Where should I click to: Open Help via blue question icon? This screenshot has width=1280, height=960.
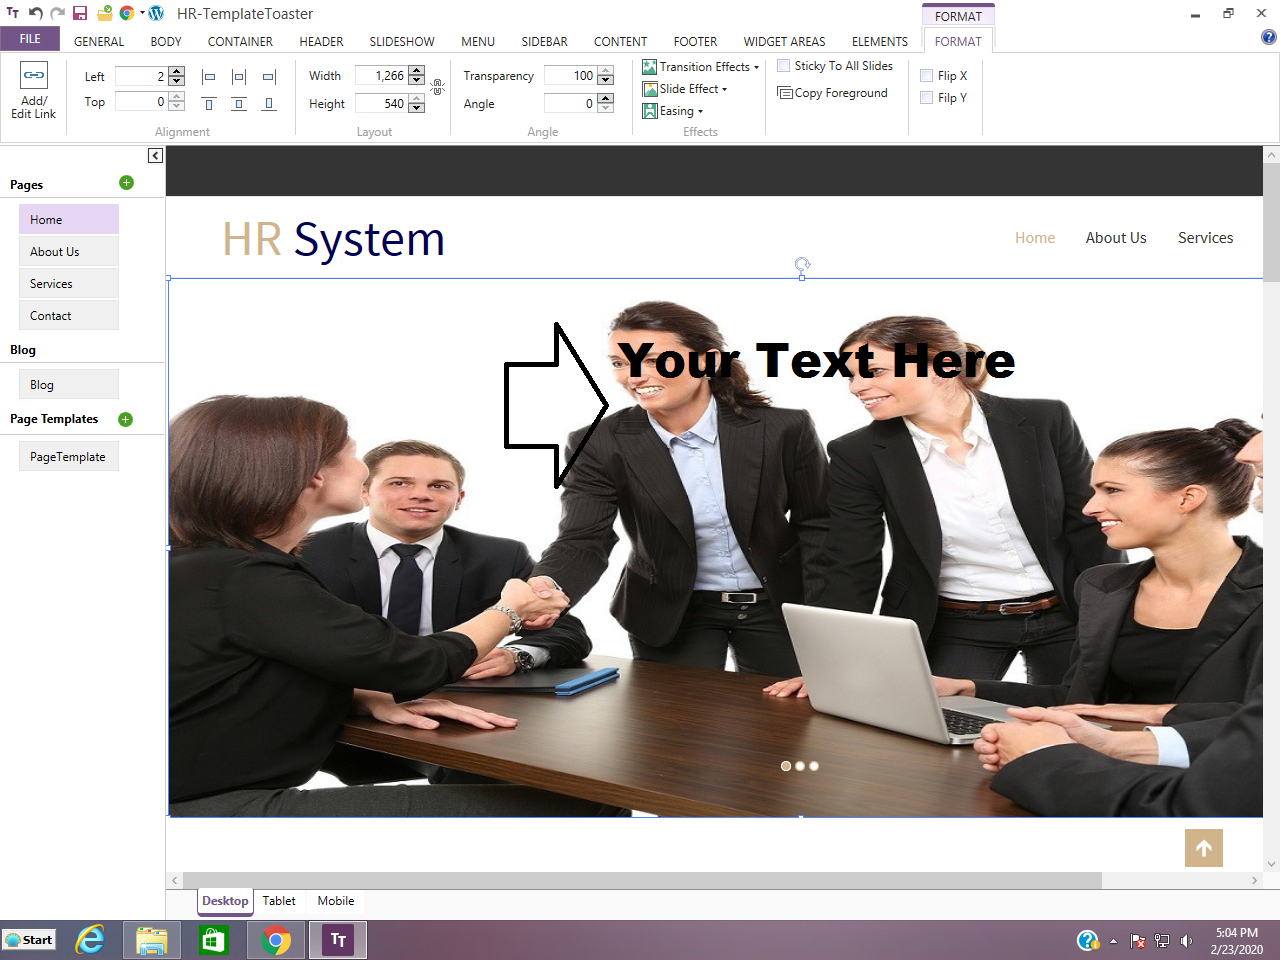pyautogui.click(x=1269, y=38)
